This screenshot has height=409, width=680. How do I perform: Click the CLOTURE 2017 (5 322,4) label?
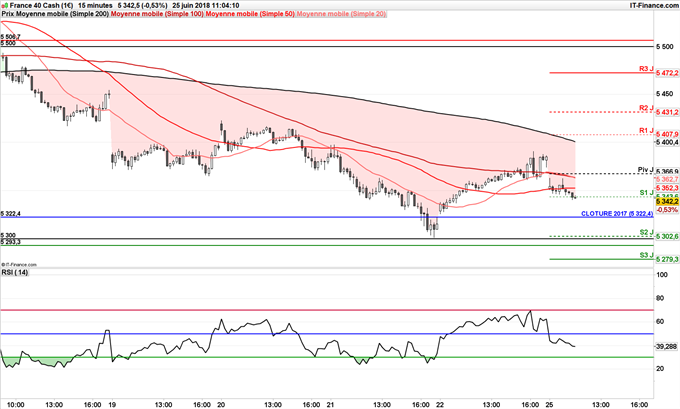[x=617, y=214]
